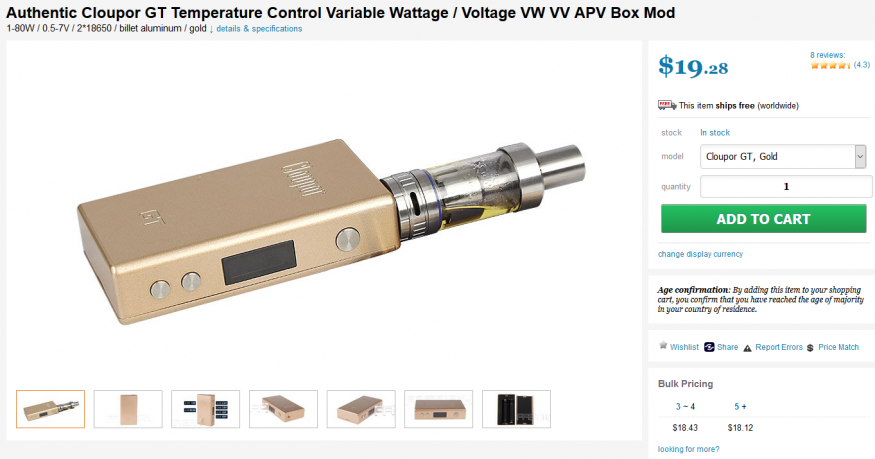Select the 3 ~ 4 bulk pricing tier
Screen dimensions: 875x459
[x=685, y=407]
